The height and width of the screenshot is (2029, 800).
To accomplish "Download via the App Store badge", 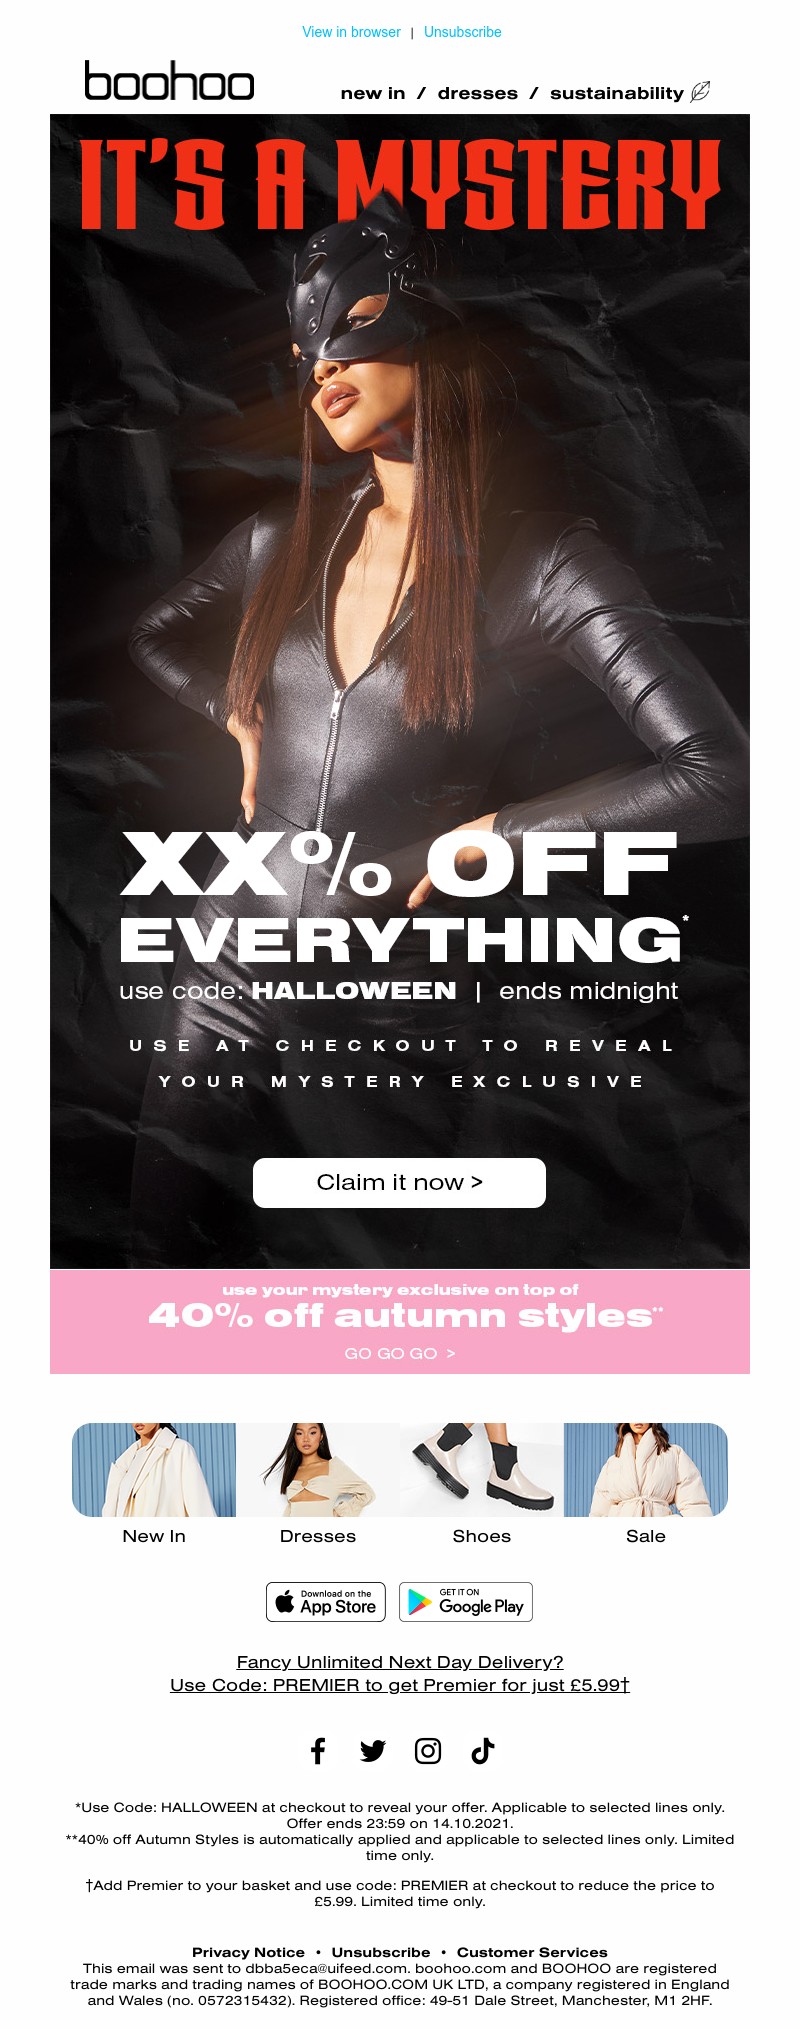I will click(x=326, y=1602).
